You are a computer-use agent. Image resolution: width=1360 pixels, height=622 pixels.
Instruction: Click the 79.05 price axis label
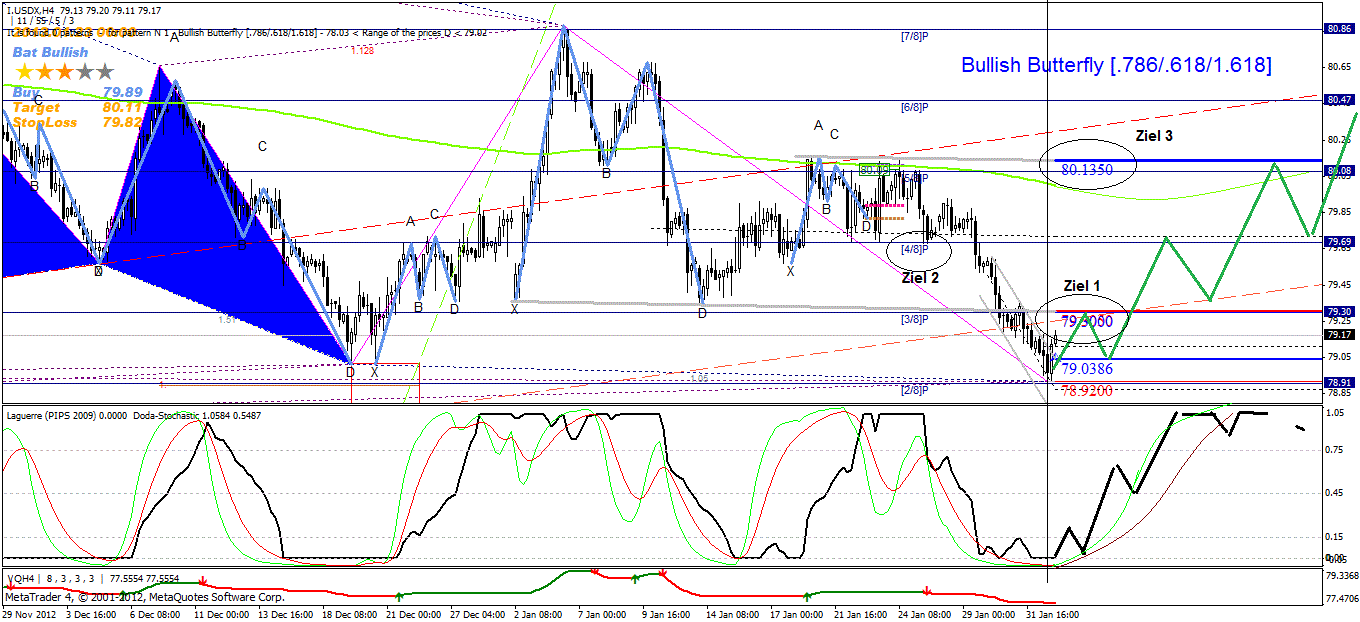1340,356
